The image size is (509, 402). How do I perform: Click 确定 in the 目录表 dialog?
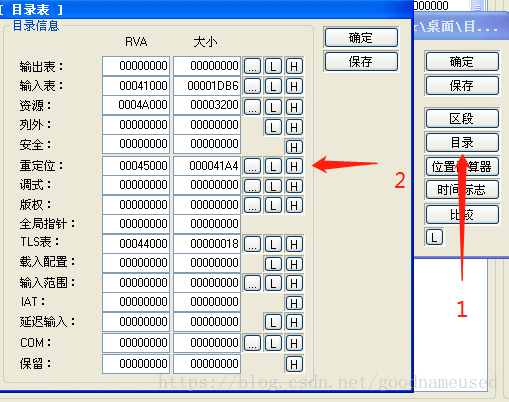pyautogui.click(x=361, y=37)
